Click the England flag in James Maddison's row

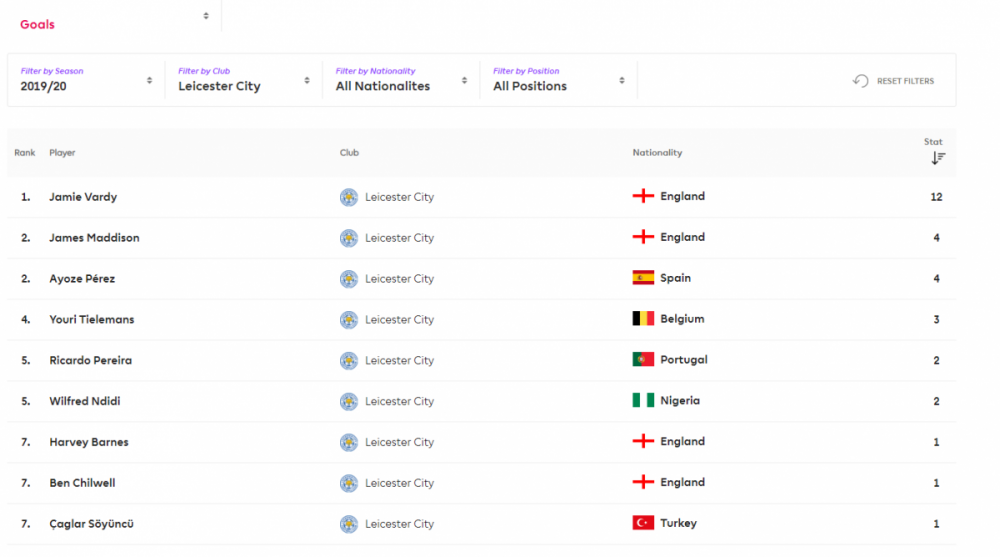643,237
